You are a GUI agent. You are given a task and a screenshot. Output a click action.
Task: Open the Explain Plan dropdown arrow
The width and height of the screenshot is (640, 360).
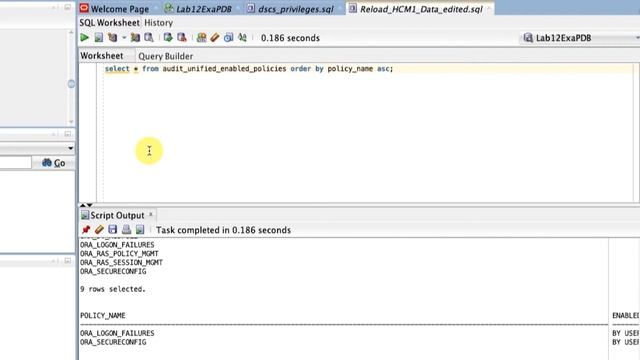(124, 38)
